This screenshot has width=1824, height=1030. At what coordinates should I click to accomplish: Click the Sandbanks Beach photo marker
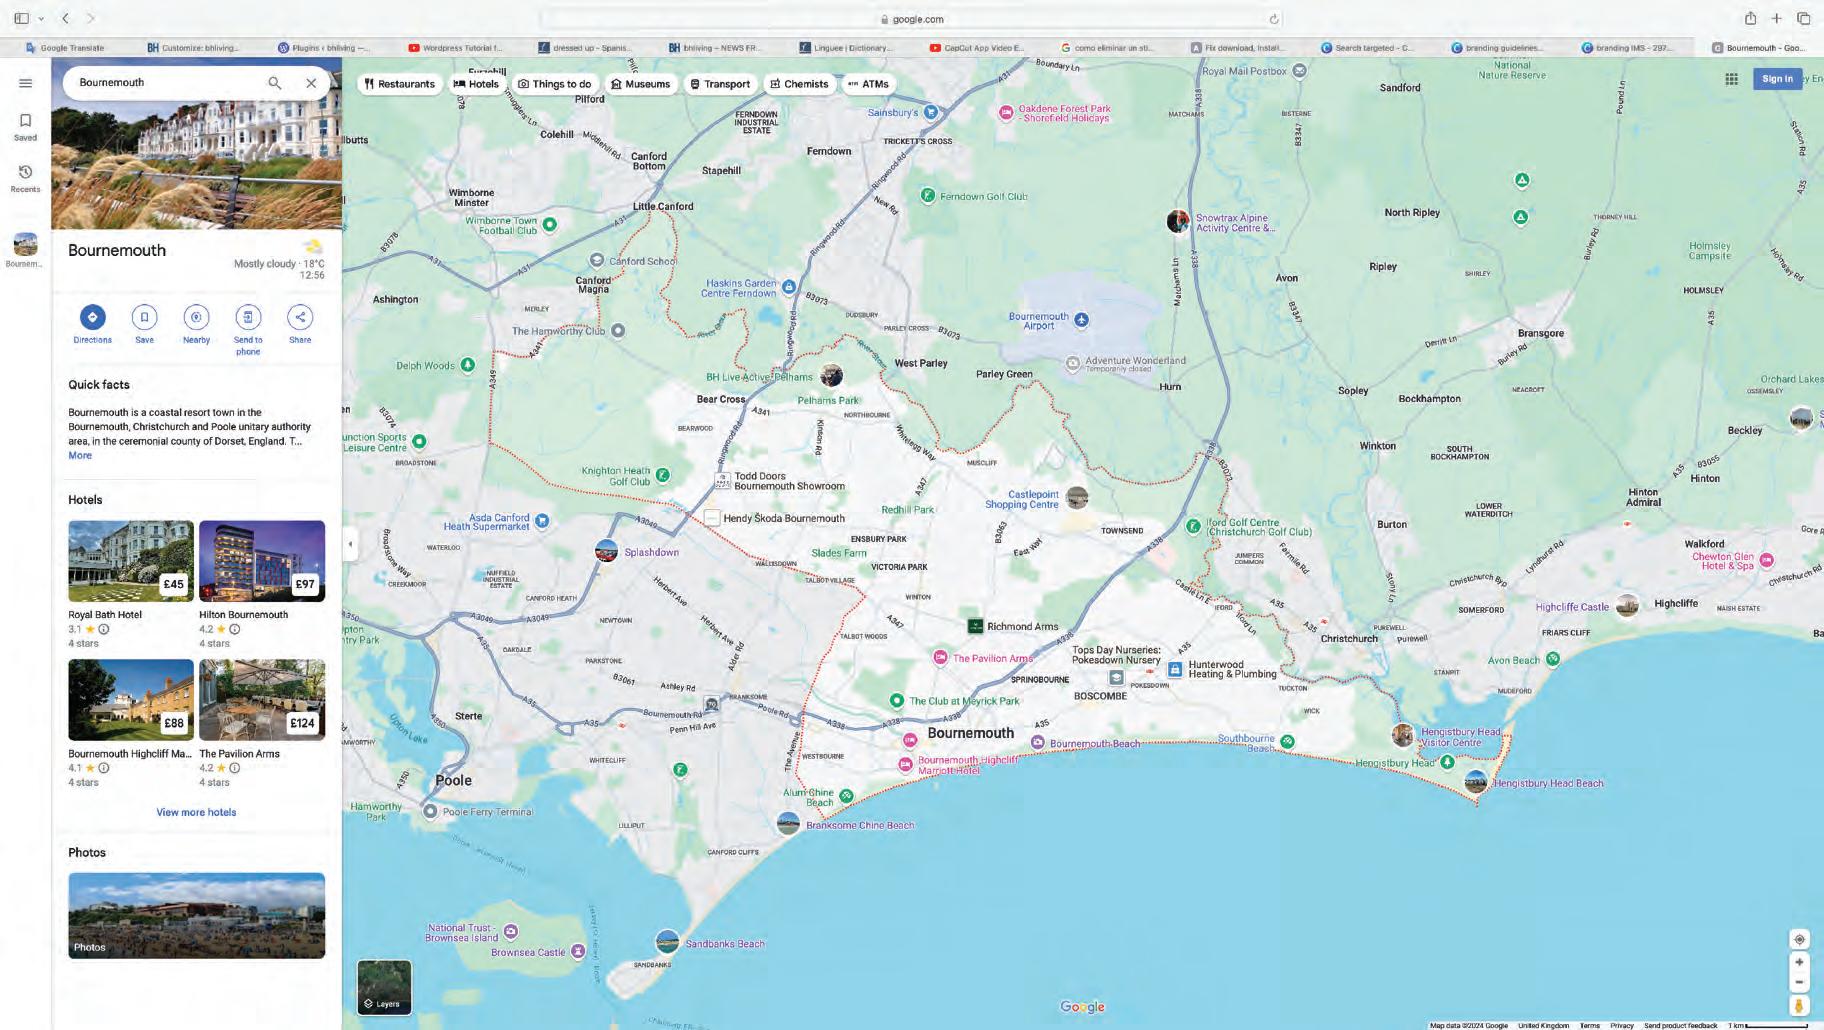667,942
